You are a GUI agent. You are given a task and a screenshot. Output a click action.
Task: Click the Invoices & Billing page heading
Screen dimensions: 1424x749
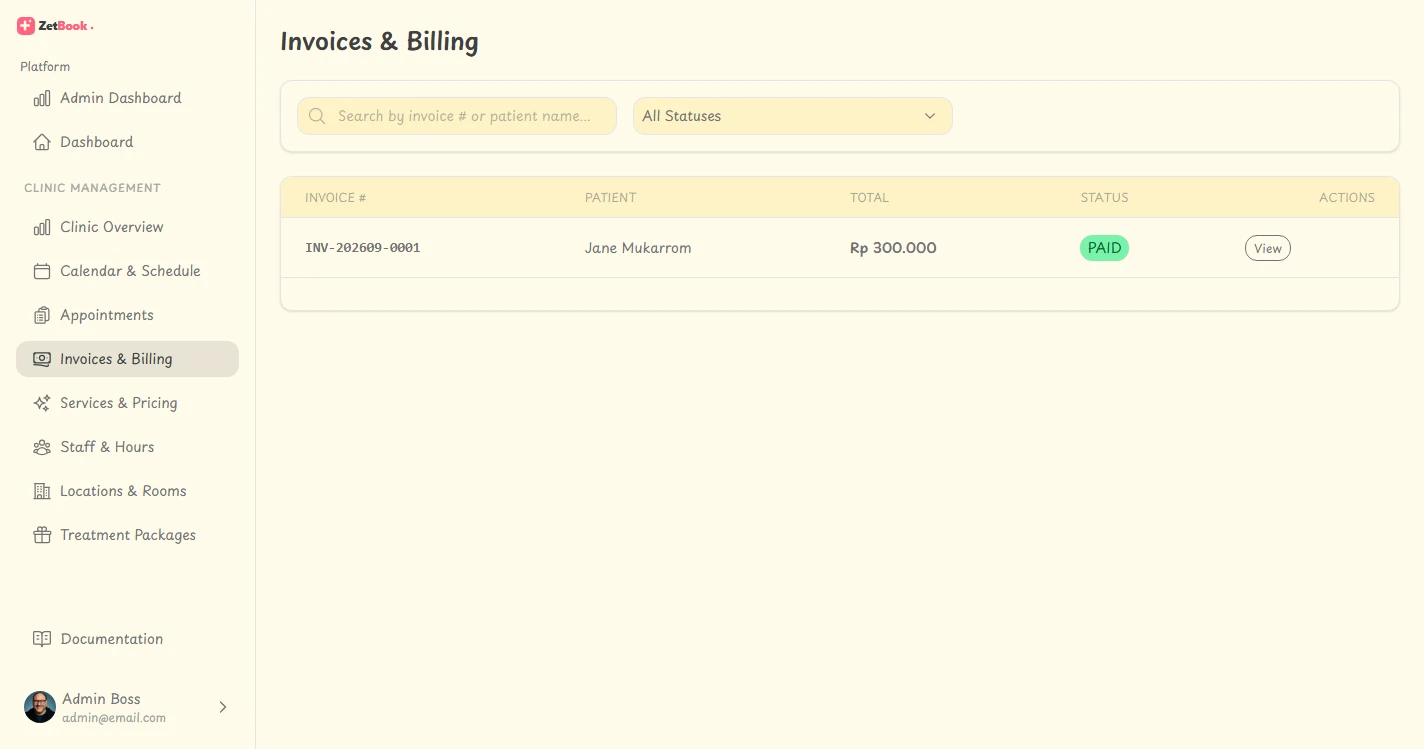[x=379, y=42]
